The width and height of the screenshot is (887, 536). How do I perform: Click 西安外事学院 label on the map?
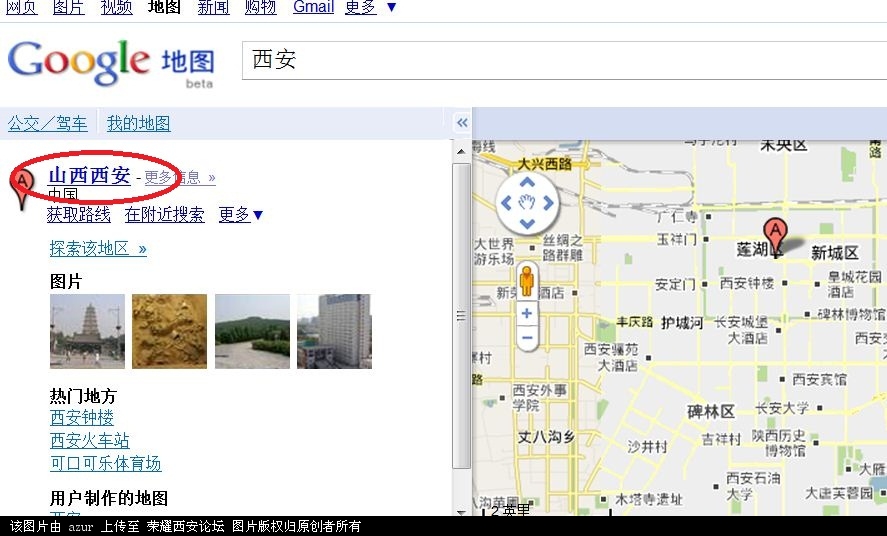pyautogui.click(x=539, y=397)
